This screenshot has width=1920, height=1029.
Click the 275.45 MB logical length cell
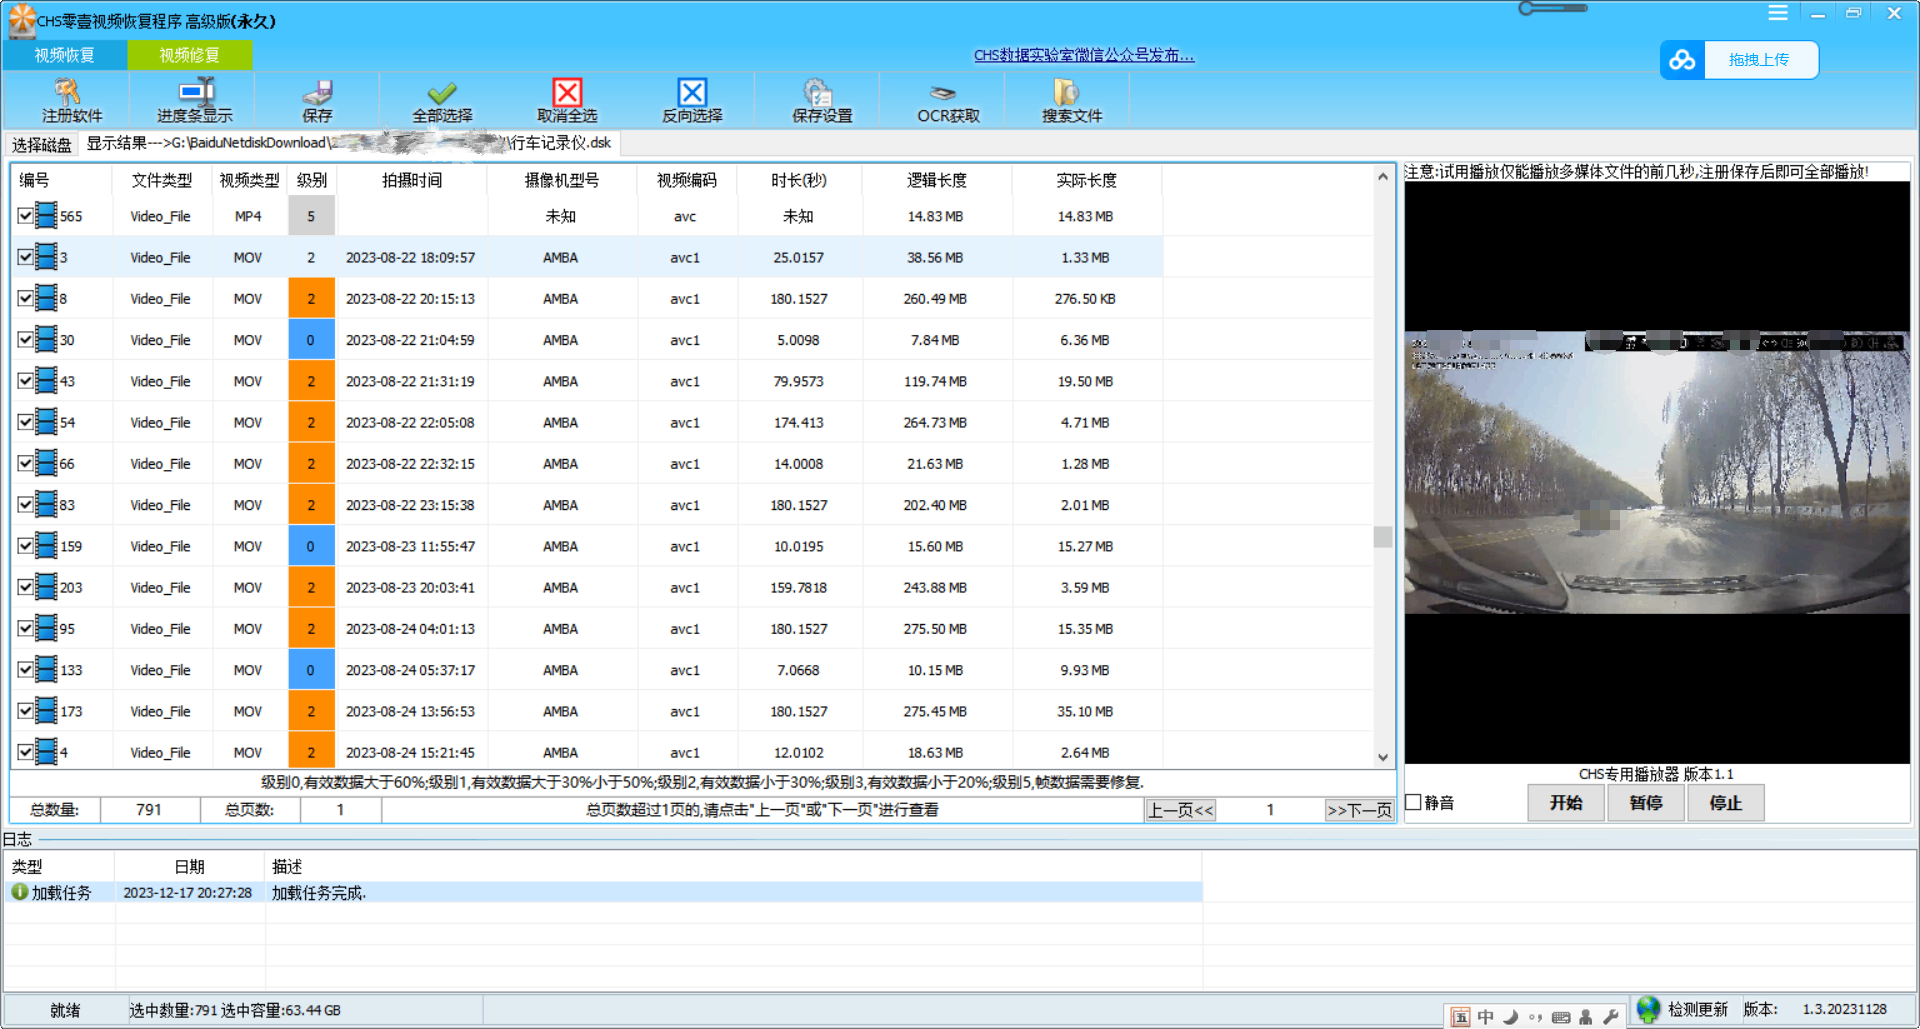coord(935,711)
